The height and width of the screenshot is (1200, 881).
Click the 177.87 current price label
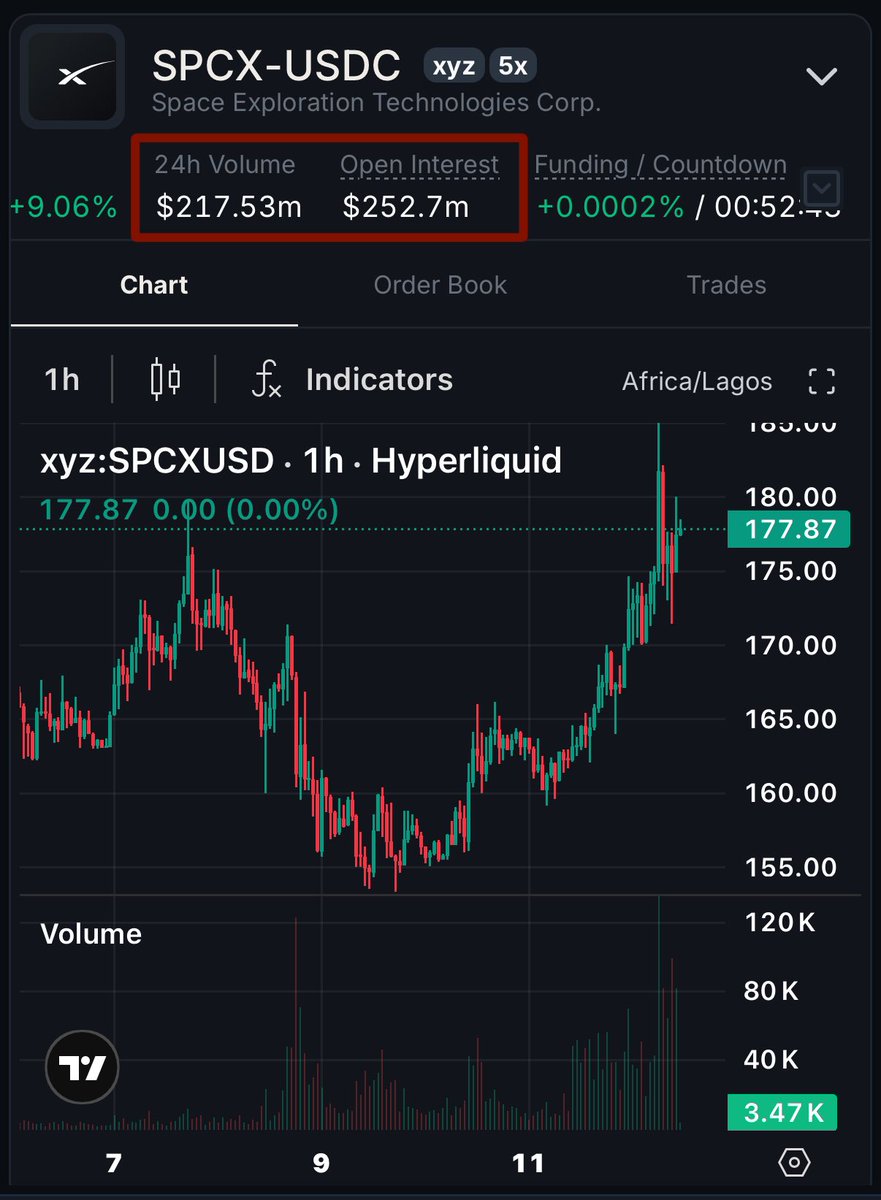click(790, 529)
